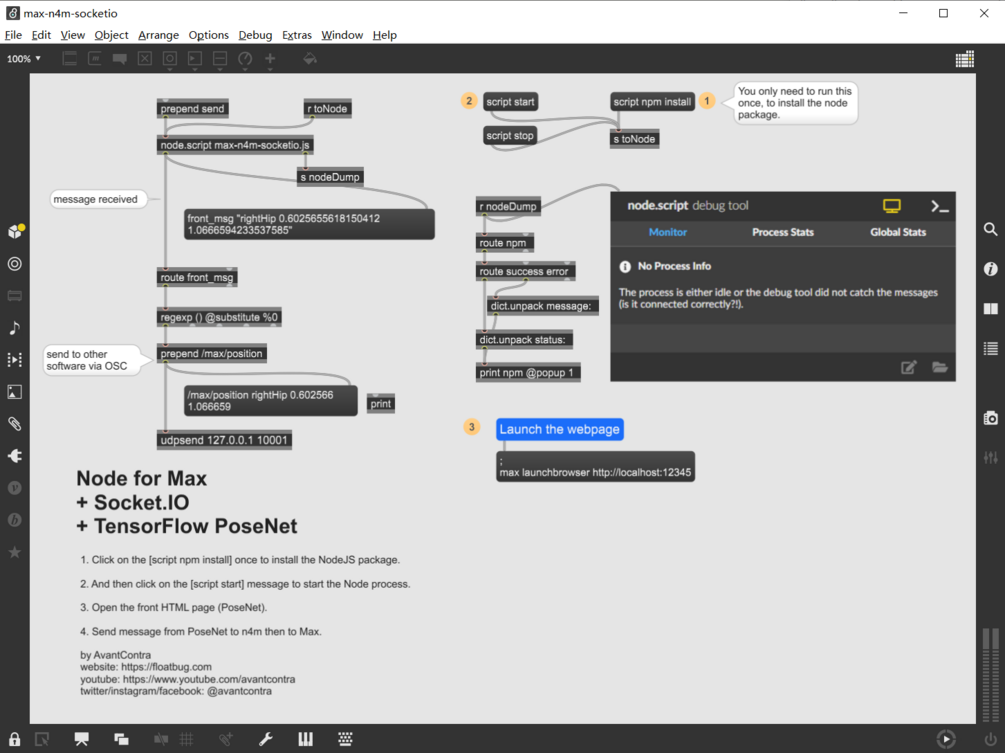
Task: Open the piano keys icon in bottom toolbar
Action: (306, 739)
